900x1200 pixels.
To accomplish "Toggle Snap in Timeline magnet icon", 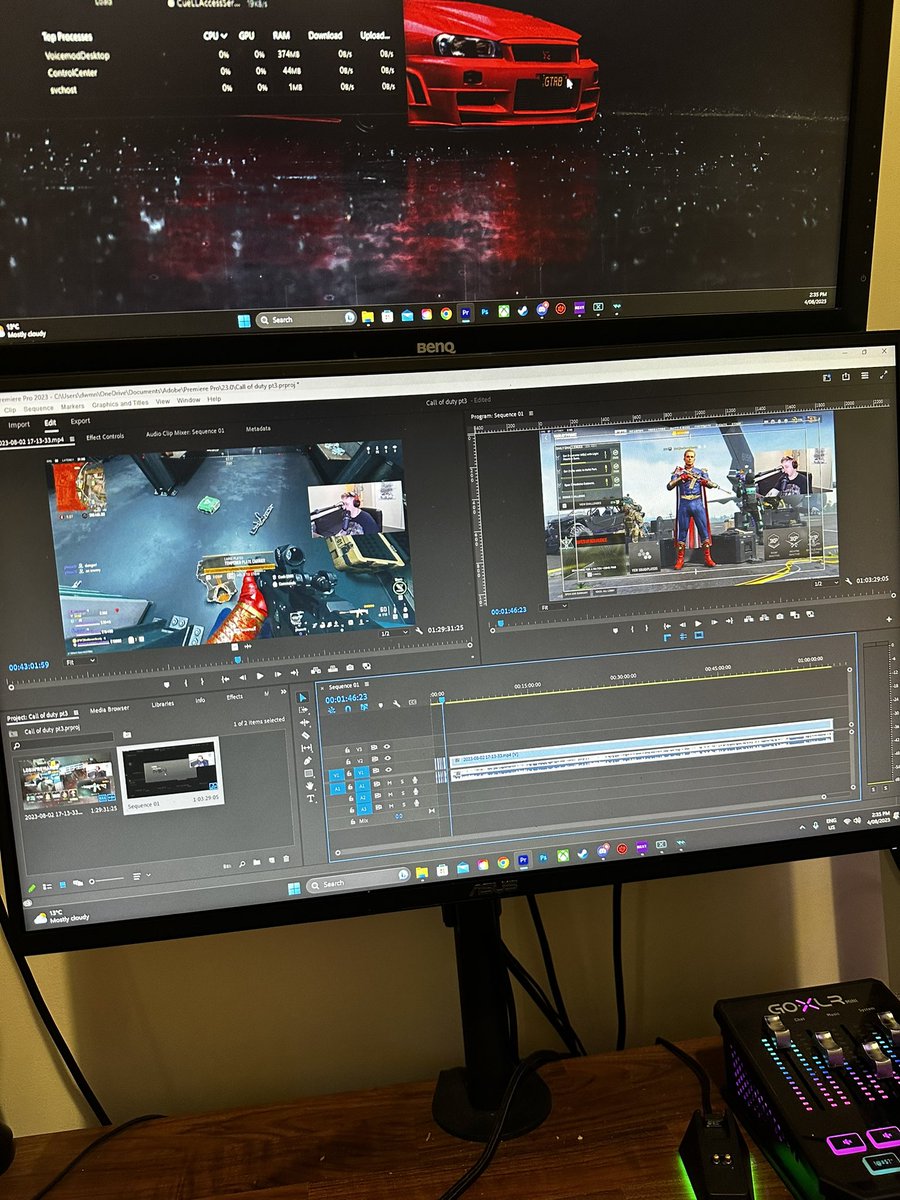I will pyautogui.click(x=347, y=708).
